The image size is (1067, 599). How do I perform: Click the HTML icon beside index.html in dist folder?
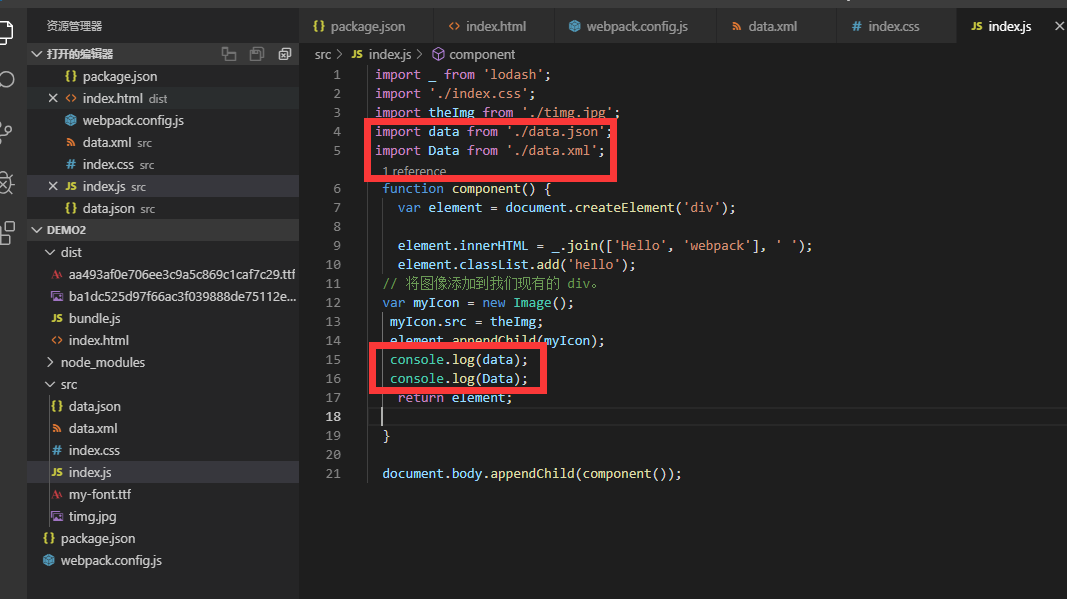point(57,340)
